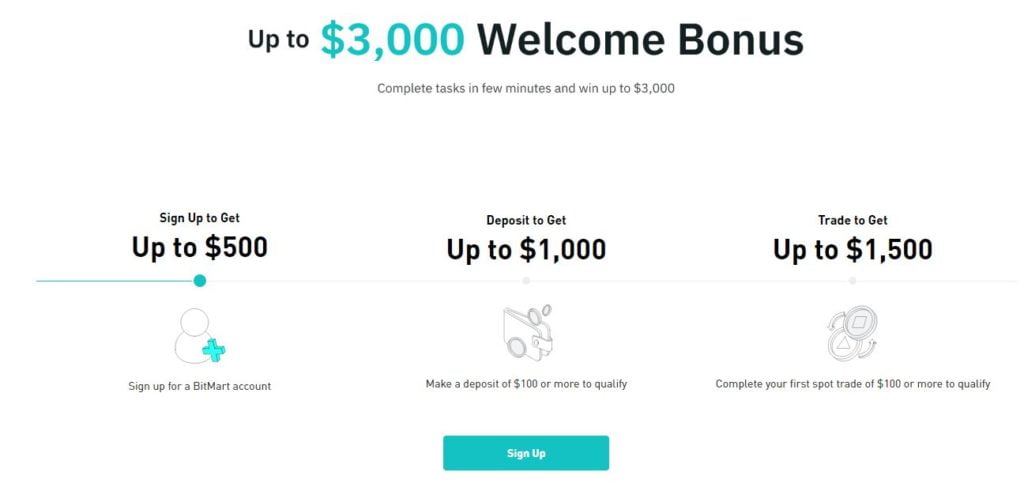
Task: Click 'Complete tasks in few minutes' subtitle
Action: pos(464,88)
